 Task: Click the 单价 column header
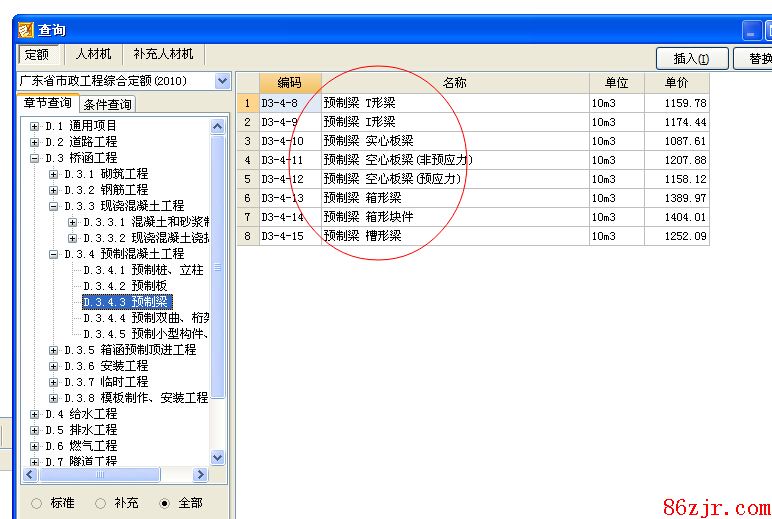(676, 83)
